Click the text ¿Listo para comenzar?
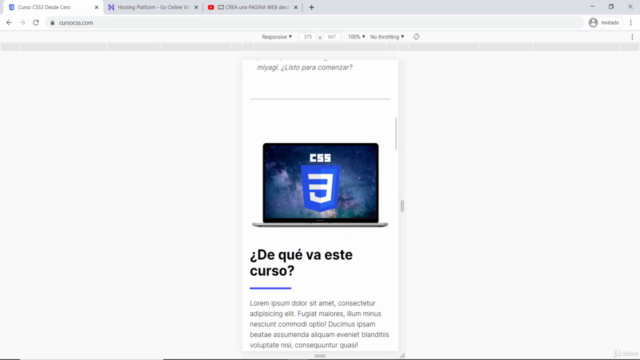The height and width of the screenshot is (360, 640). click(316, 67)
